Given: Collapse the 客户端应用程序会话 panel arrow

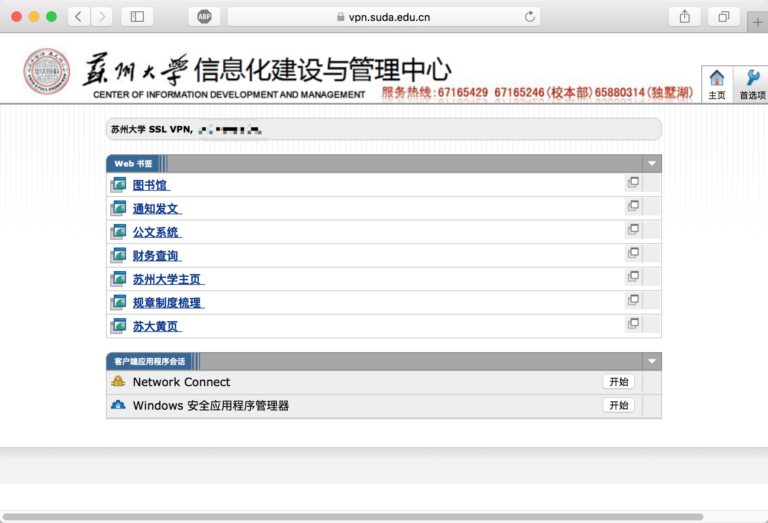Looking at the screenshot, I should coord(652,361).
